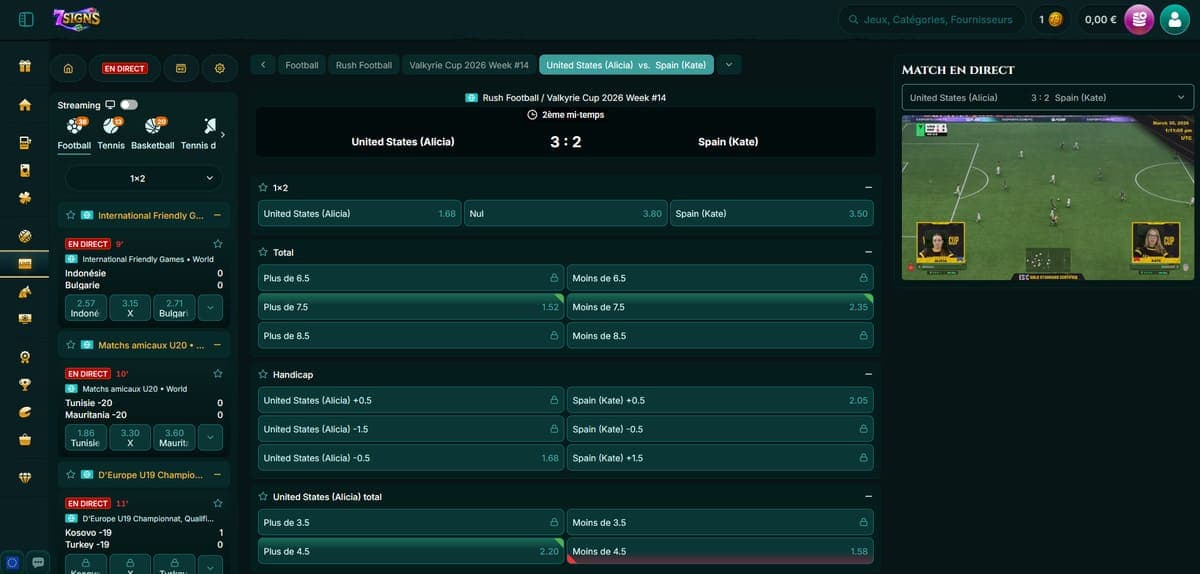The height and width of the screenshot is (574, 1200).
Task: Click the trophy icon in sidebar
Action: coord(25,384)
